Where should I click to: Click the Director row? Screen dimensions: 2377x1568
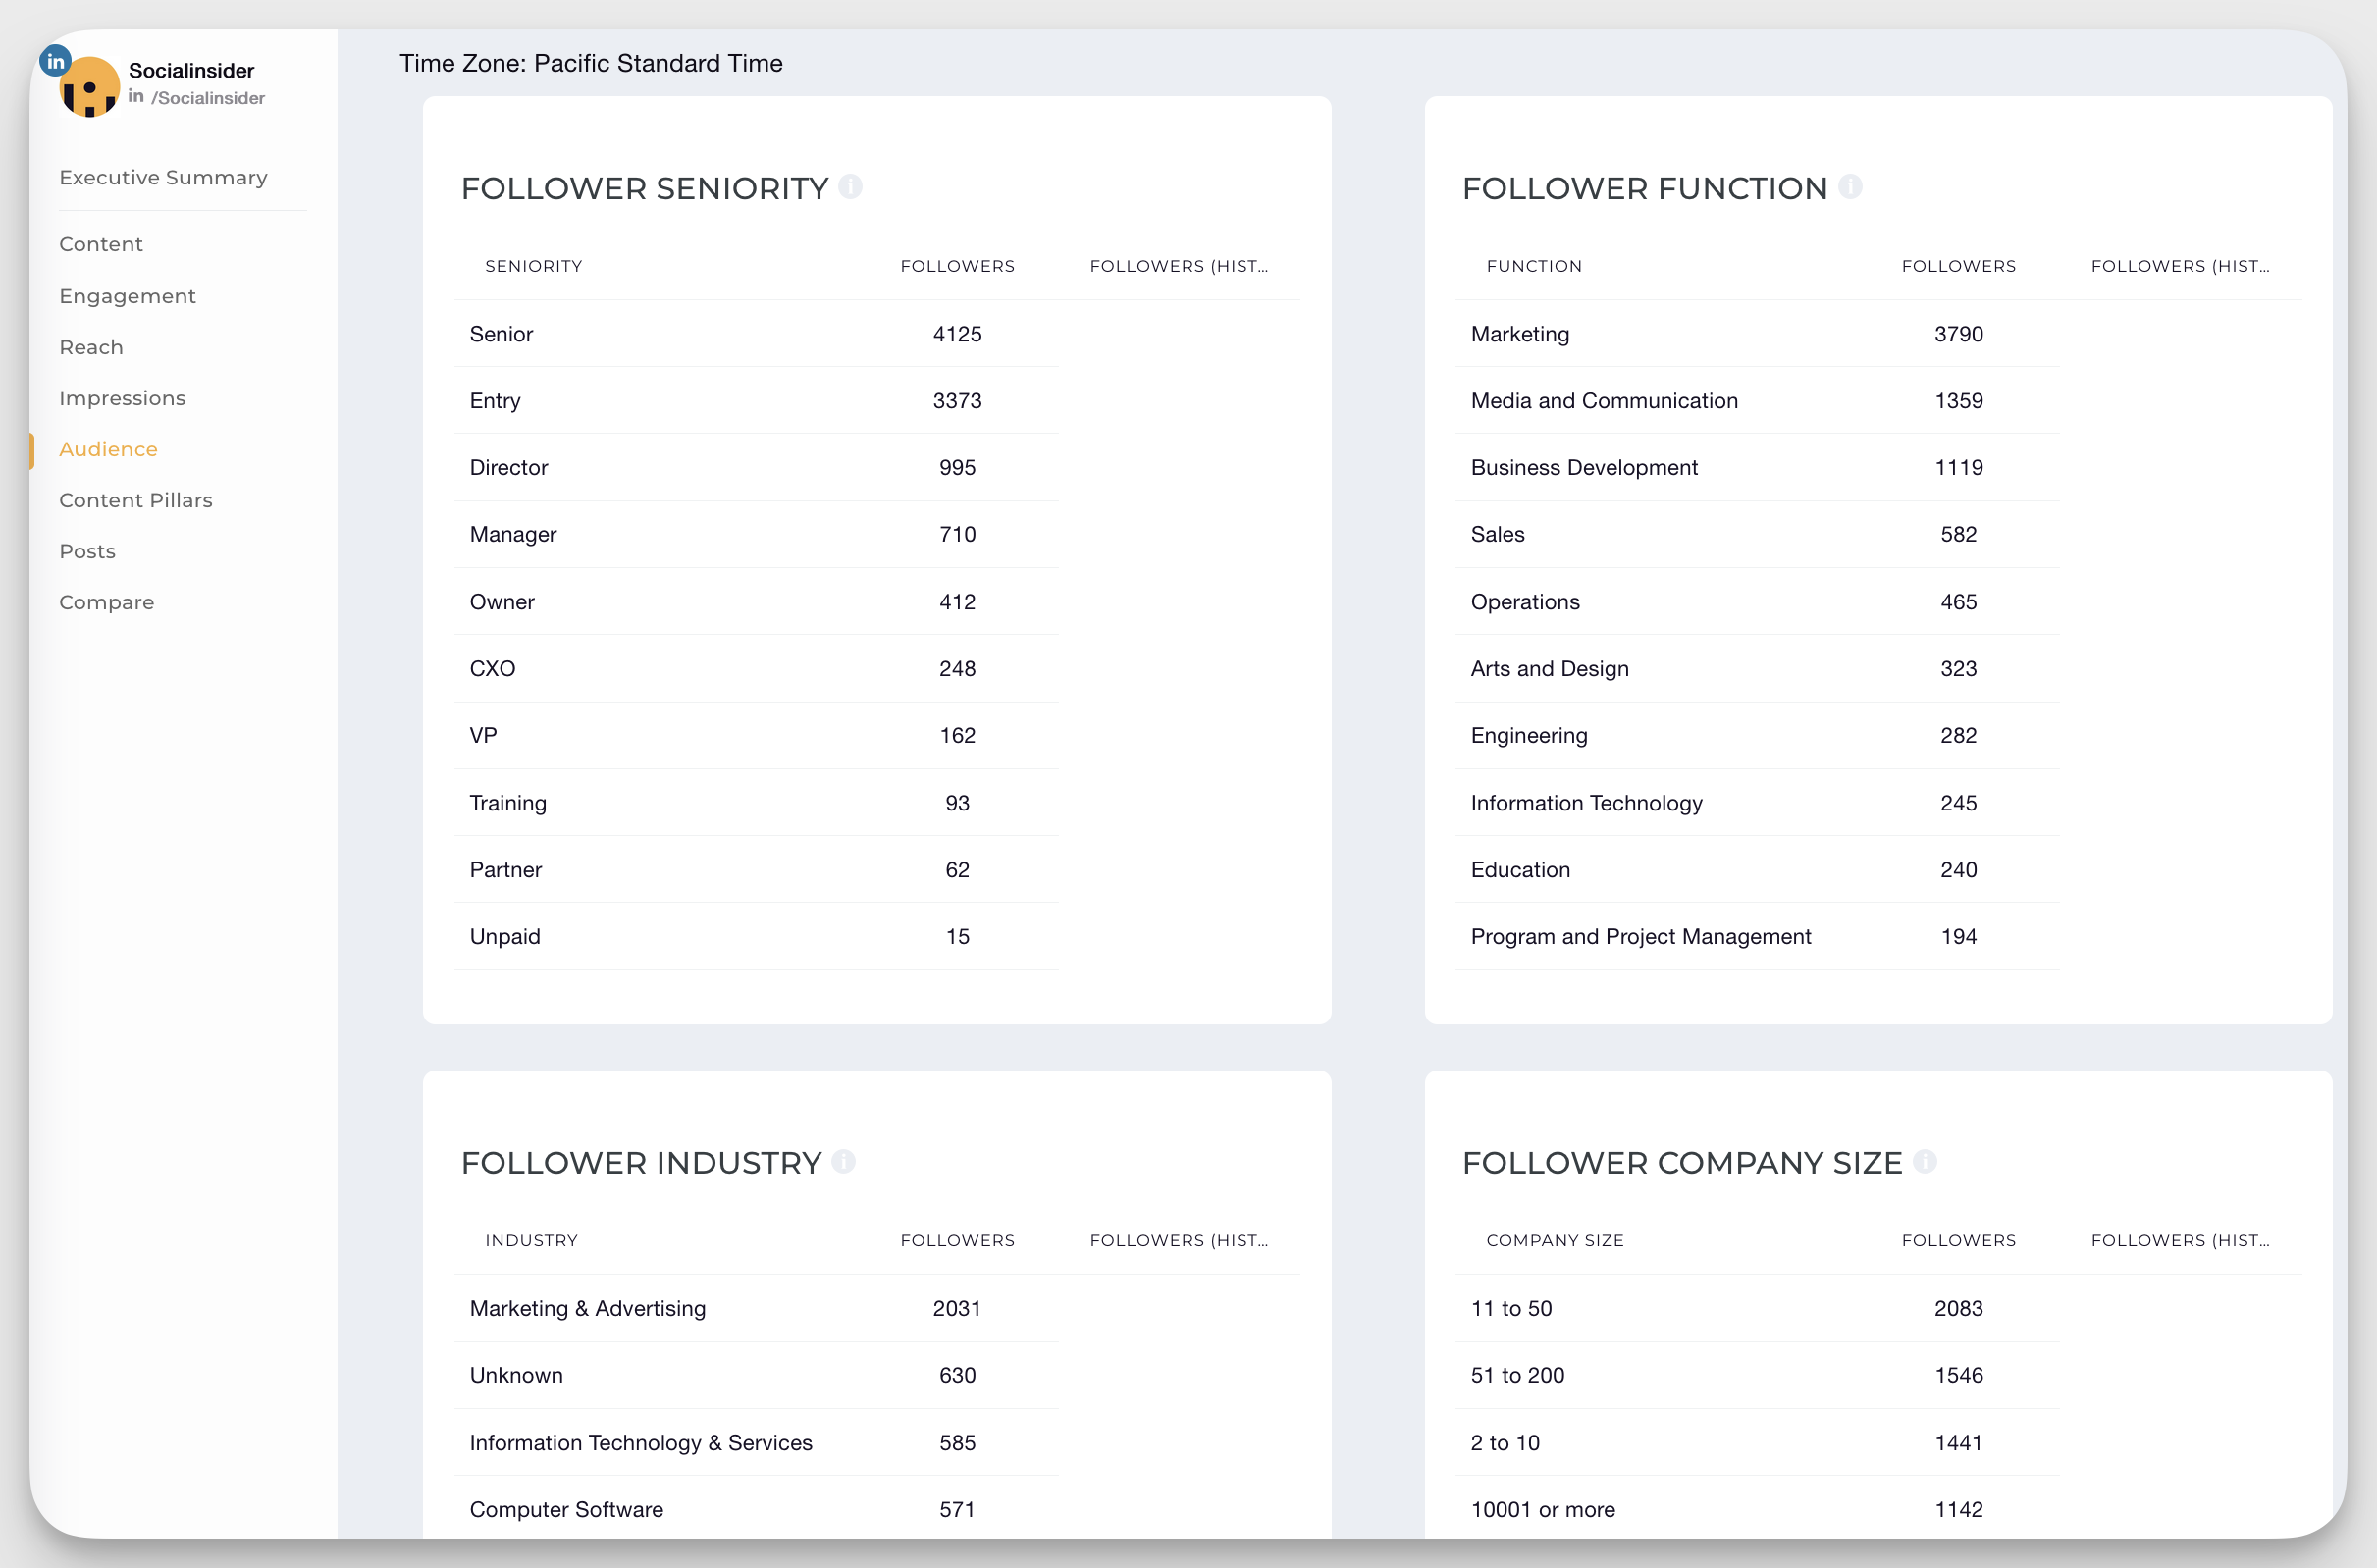tap(757, 468)
